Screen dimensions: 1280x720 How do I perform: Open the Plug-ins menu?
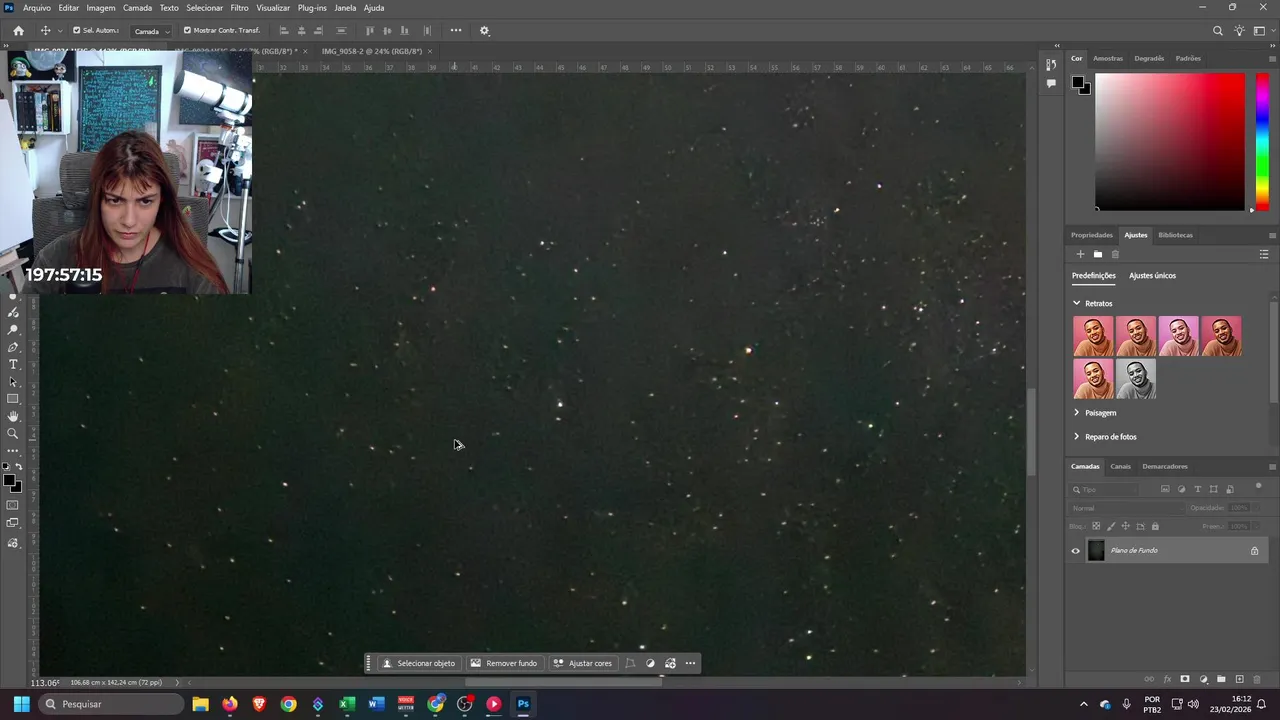coord(312,8)
